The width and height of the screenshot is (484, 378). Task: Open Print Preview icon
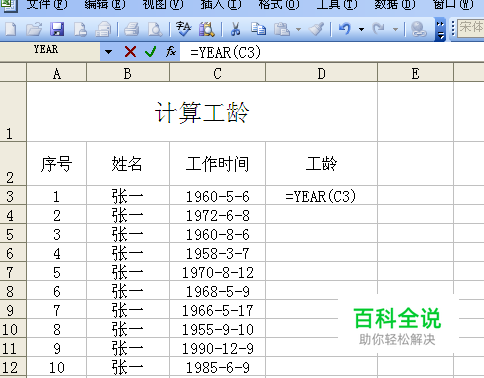point(155,29)
